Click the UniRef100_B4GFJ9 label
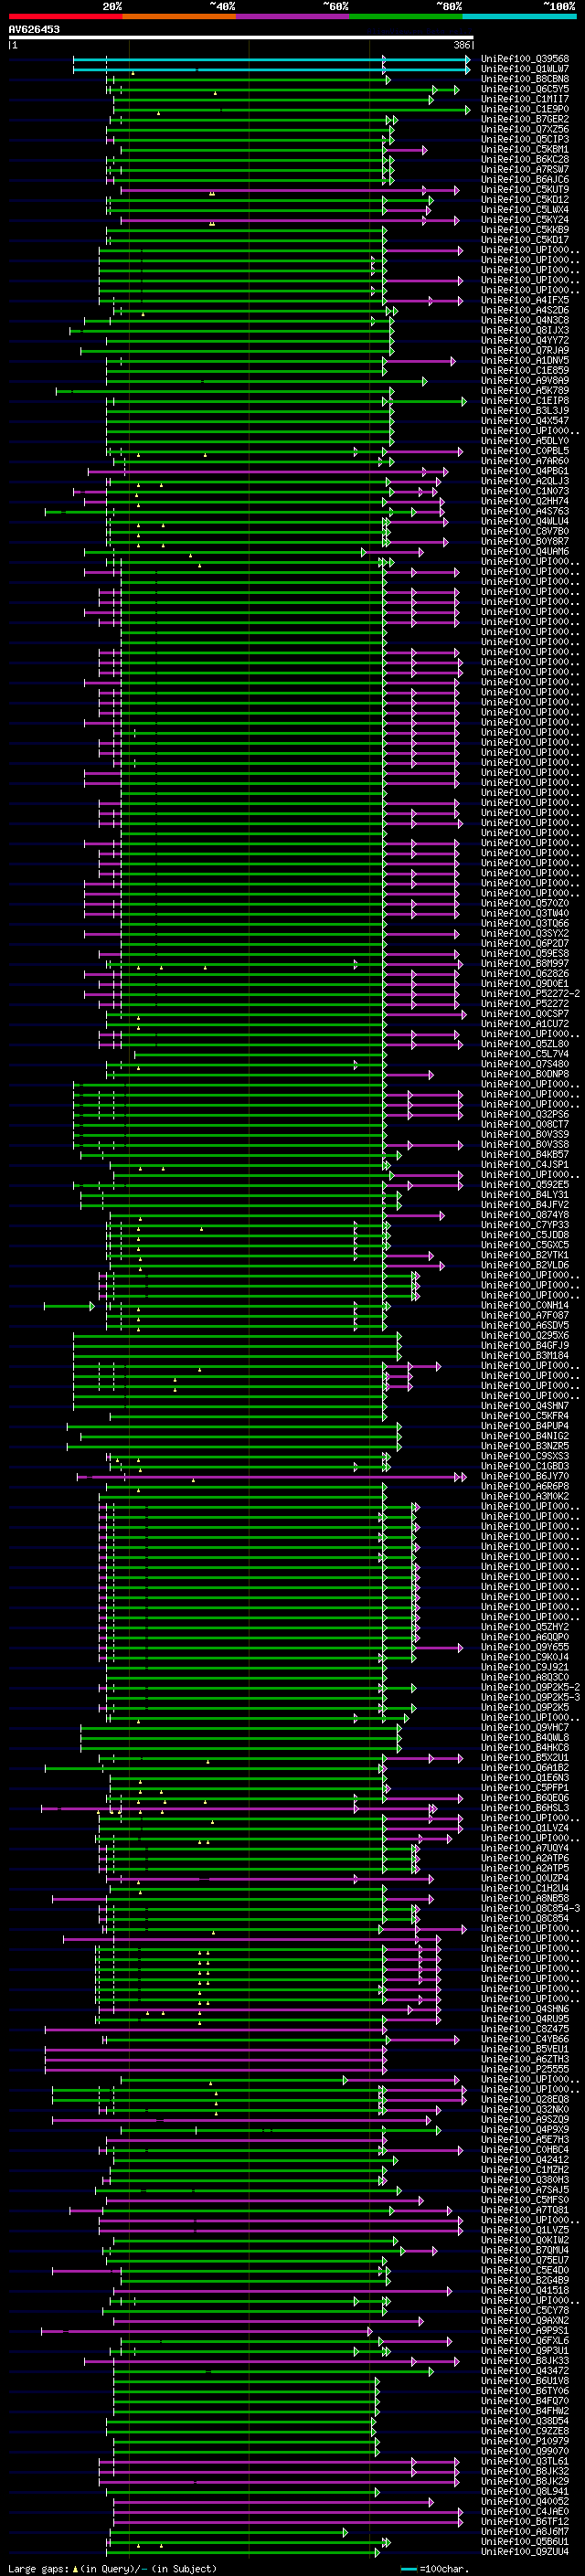Image resolution: width=585 pixels, height=2576 pixels. click(525, 1345)
